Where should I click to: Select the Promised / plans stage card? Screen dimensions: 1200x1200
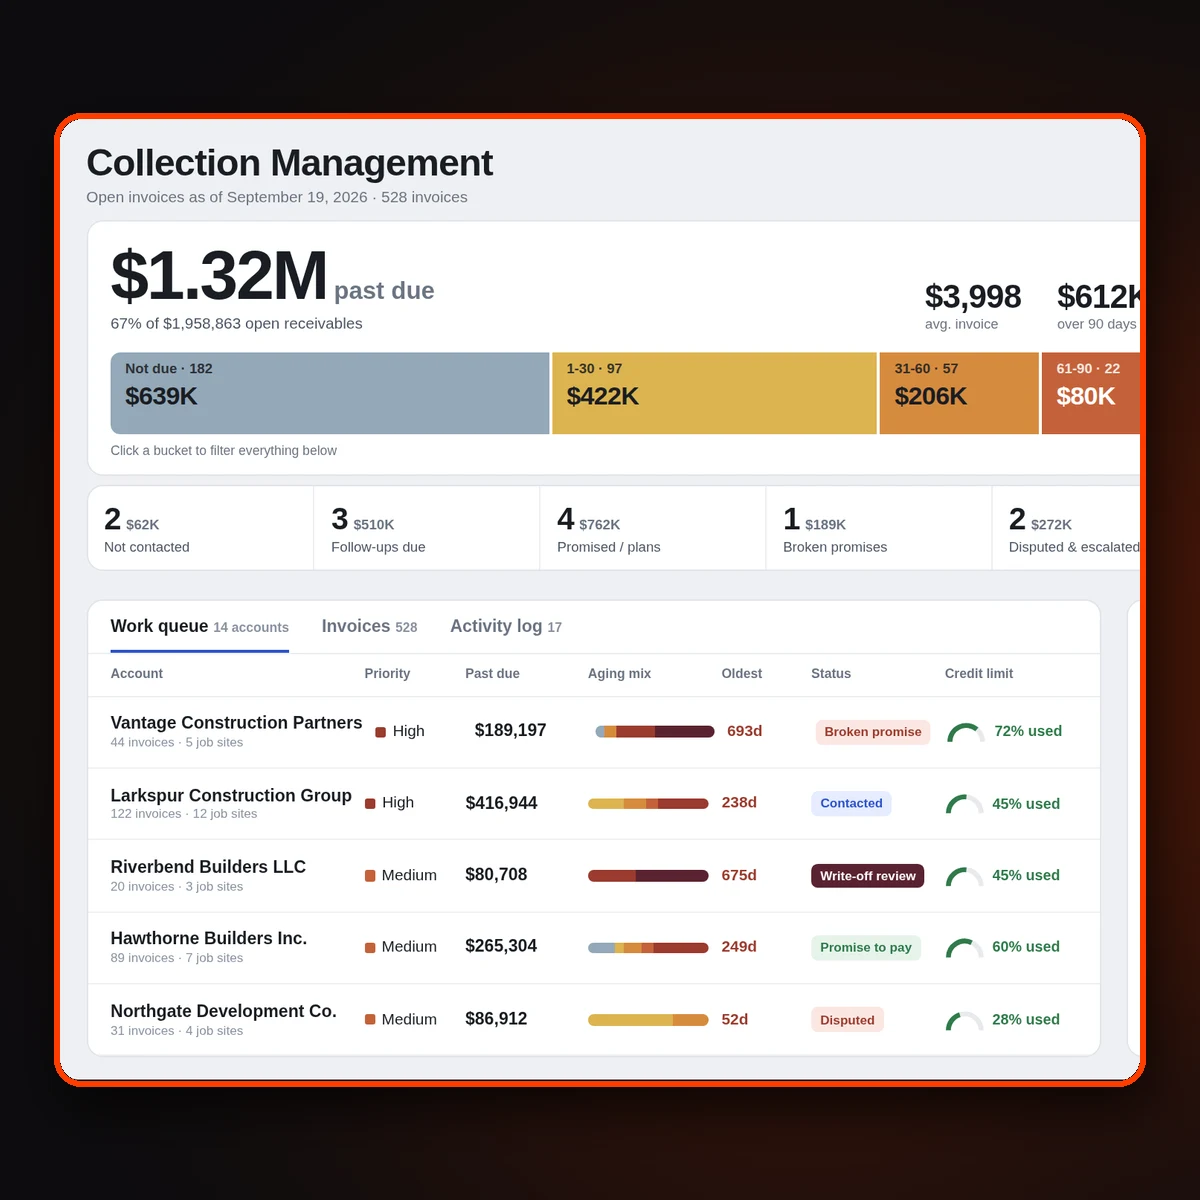pos(653,528)
